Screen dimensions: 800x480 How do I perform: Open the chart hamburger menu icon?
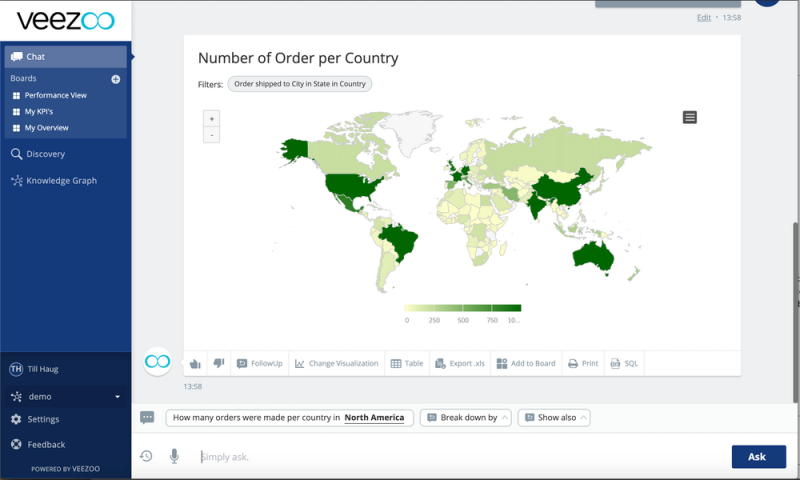[x=689, y=118]
